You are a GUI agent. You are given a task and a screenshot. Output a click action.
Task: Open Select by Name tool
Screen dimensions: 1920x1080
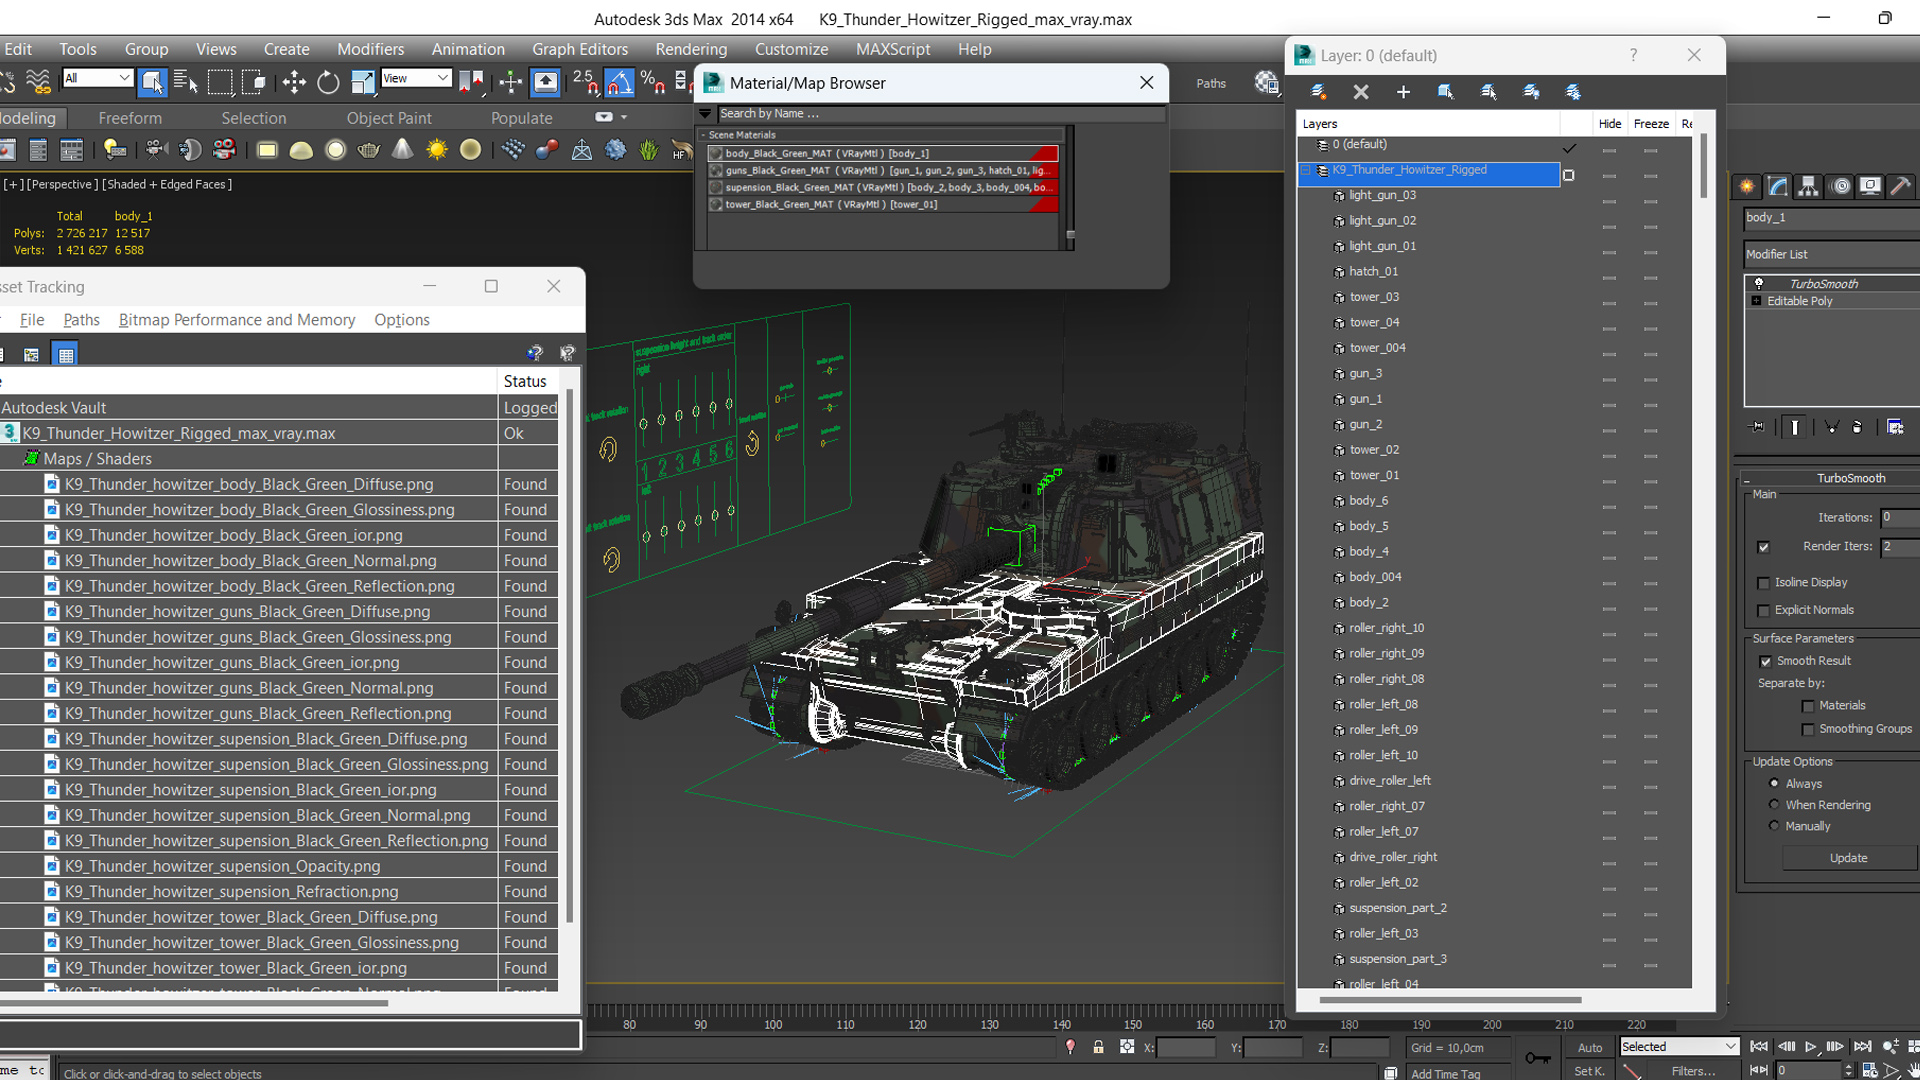186,83
